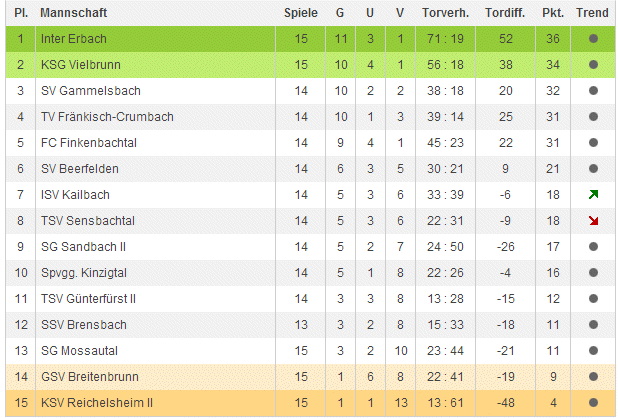The height and width of the screenshot is (418, 618).
Task: Click the trend dot for Inter Erbach
Action: 593,39
